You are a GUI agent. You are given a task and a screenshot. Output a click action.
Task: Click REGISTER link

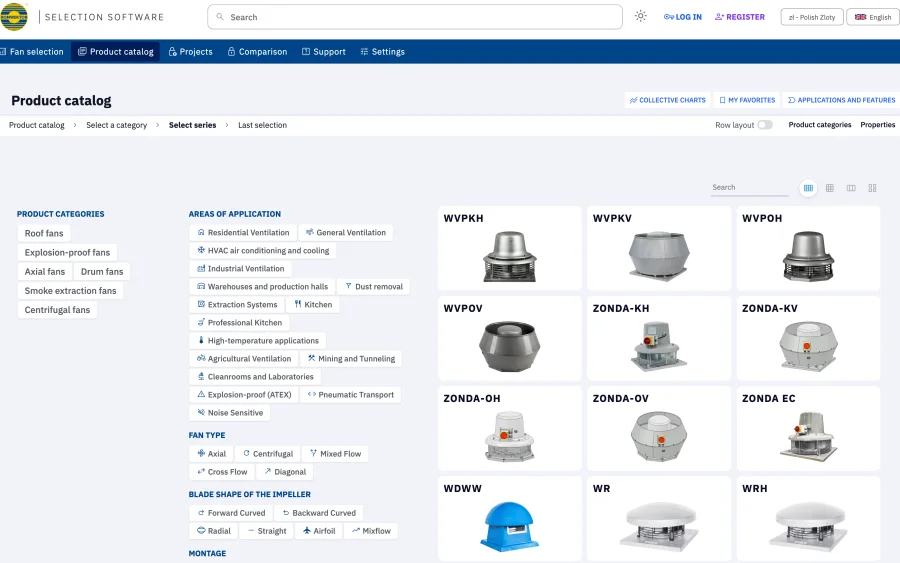point(740,17)
